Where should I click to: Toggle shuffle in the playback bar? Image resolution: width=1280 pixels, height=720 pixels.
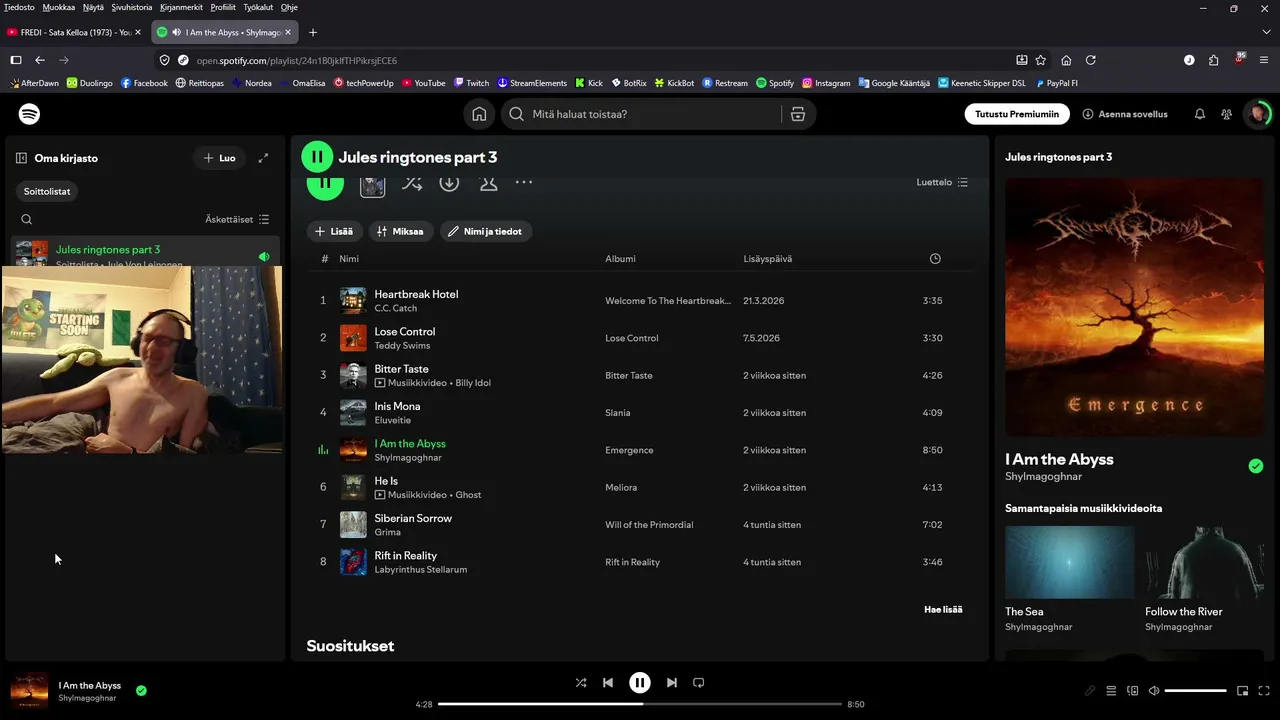[x=581, y=683]
